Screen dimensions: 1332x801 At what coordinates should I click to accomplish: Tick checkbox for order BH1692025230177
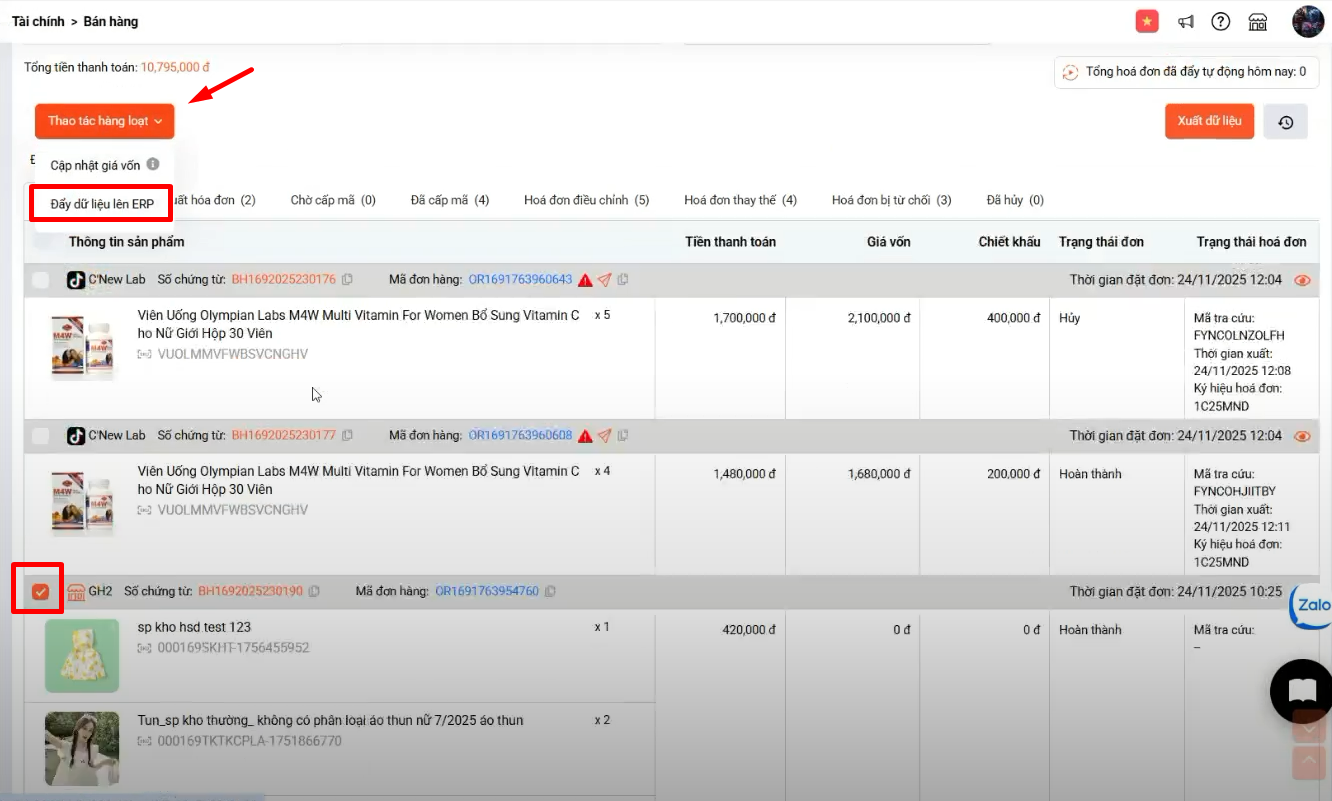[40, 436]
